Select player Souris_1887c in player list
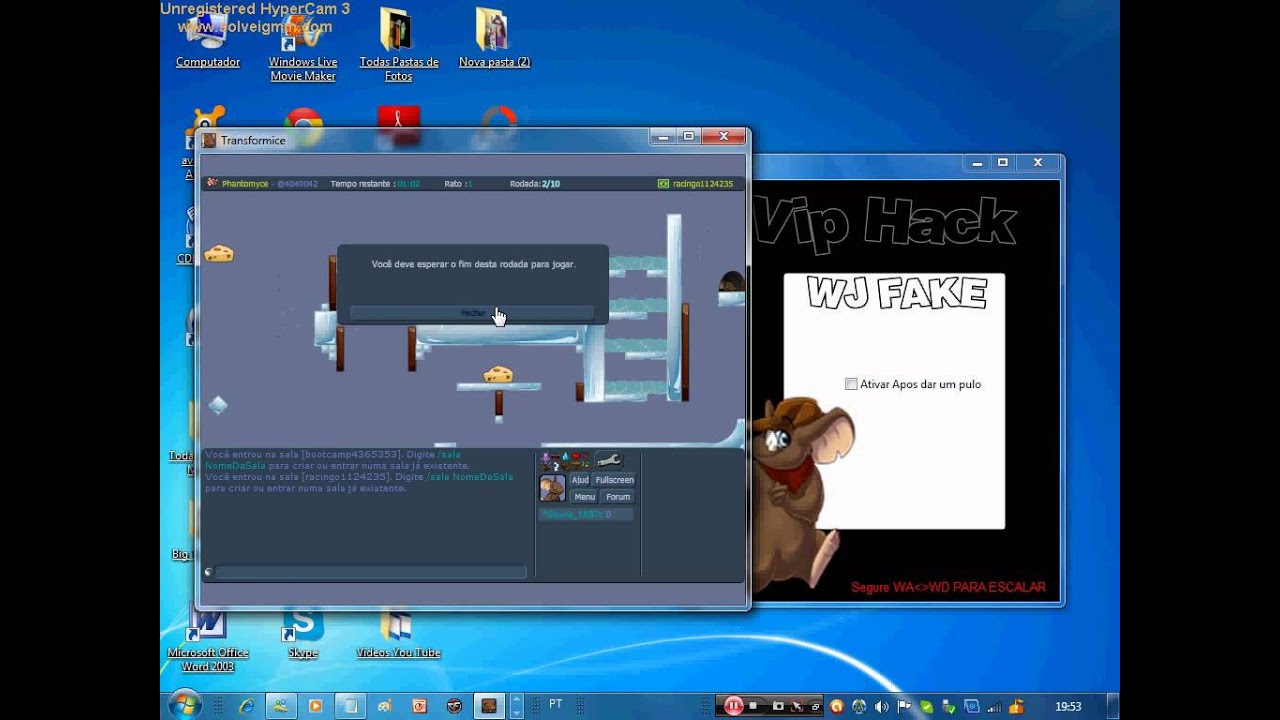The width and height of the screenshot is (1280, 720). pos(586,514)
